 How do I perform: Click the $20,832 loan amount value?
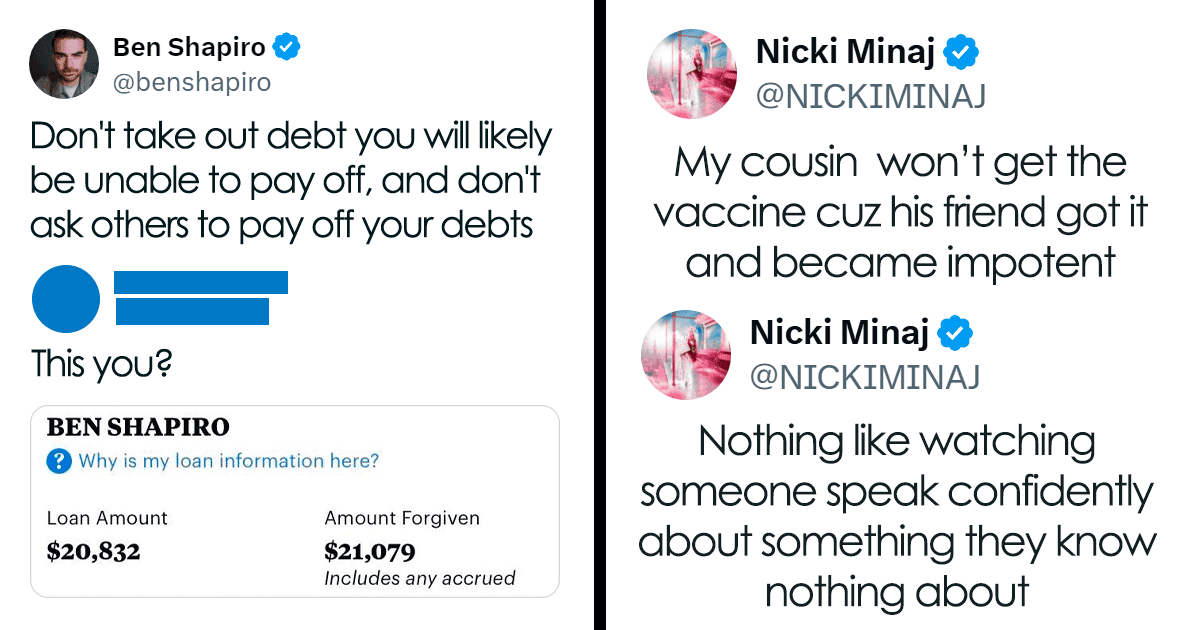pos(93,550)
